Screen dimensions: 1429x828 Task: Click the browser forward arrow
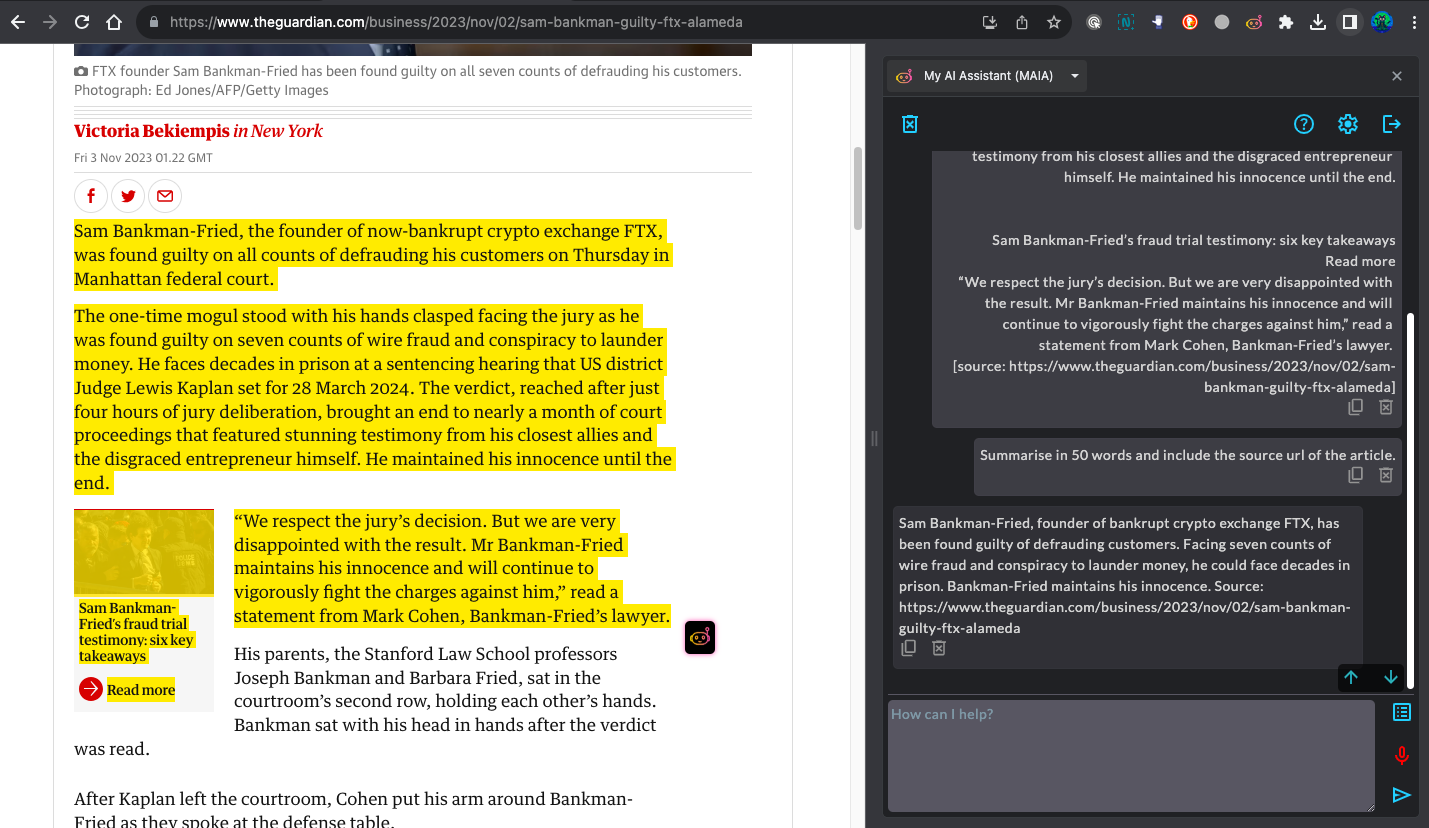pyautogui.click(x=50, y=22)
